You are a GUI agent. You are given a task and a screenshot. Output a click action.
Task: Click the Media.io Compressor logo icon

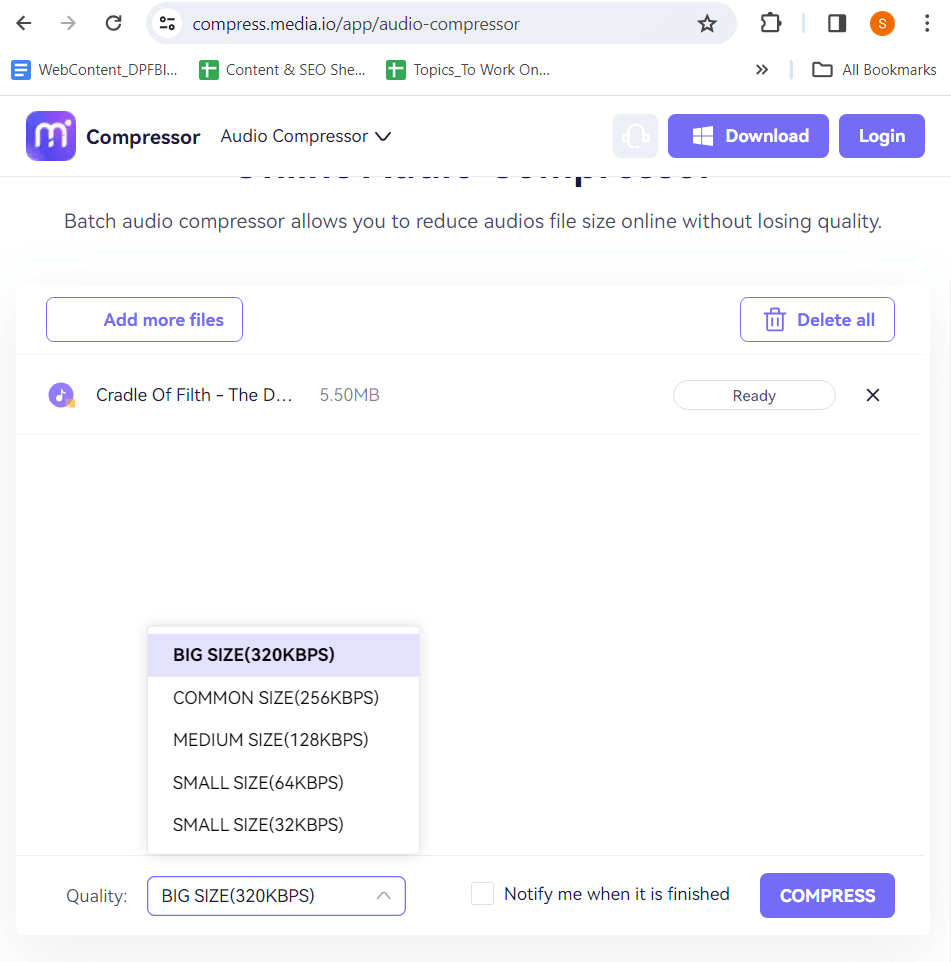51,136
